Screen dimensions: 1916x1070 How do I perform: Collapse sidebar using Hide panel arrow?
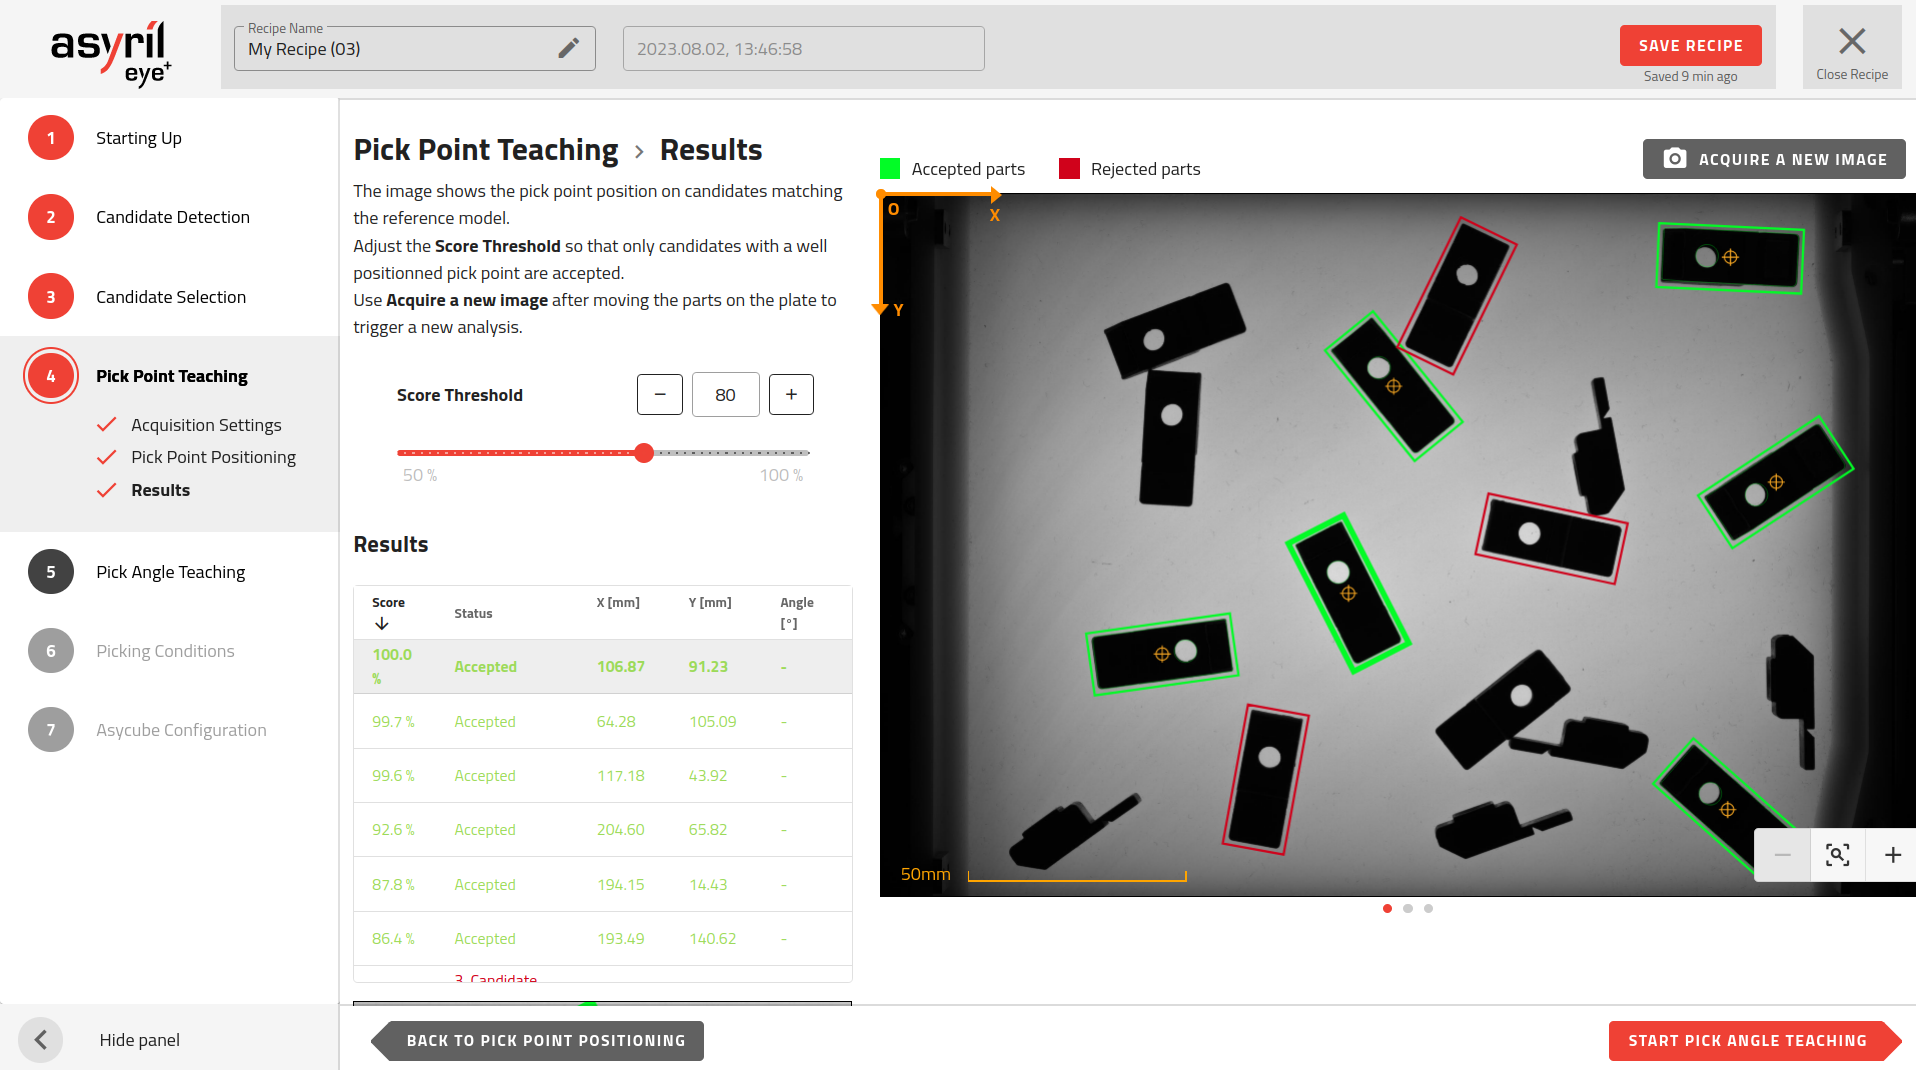pos(41,1040)
